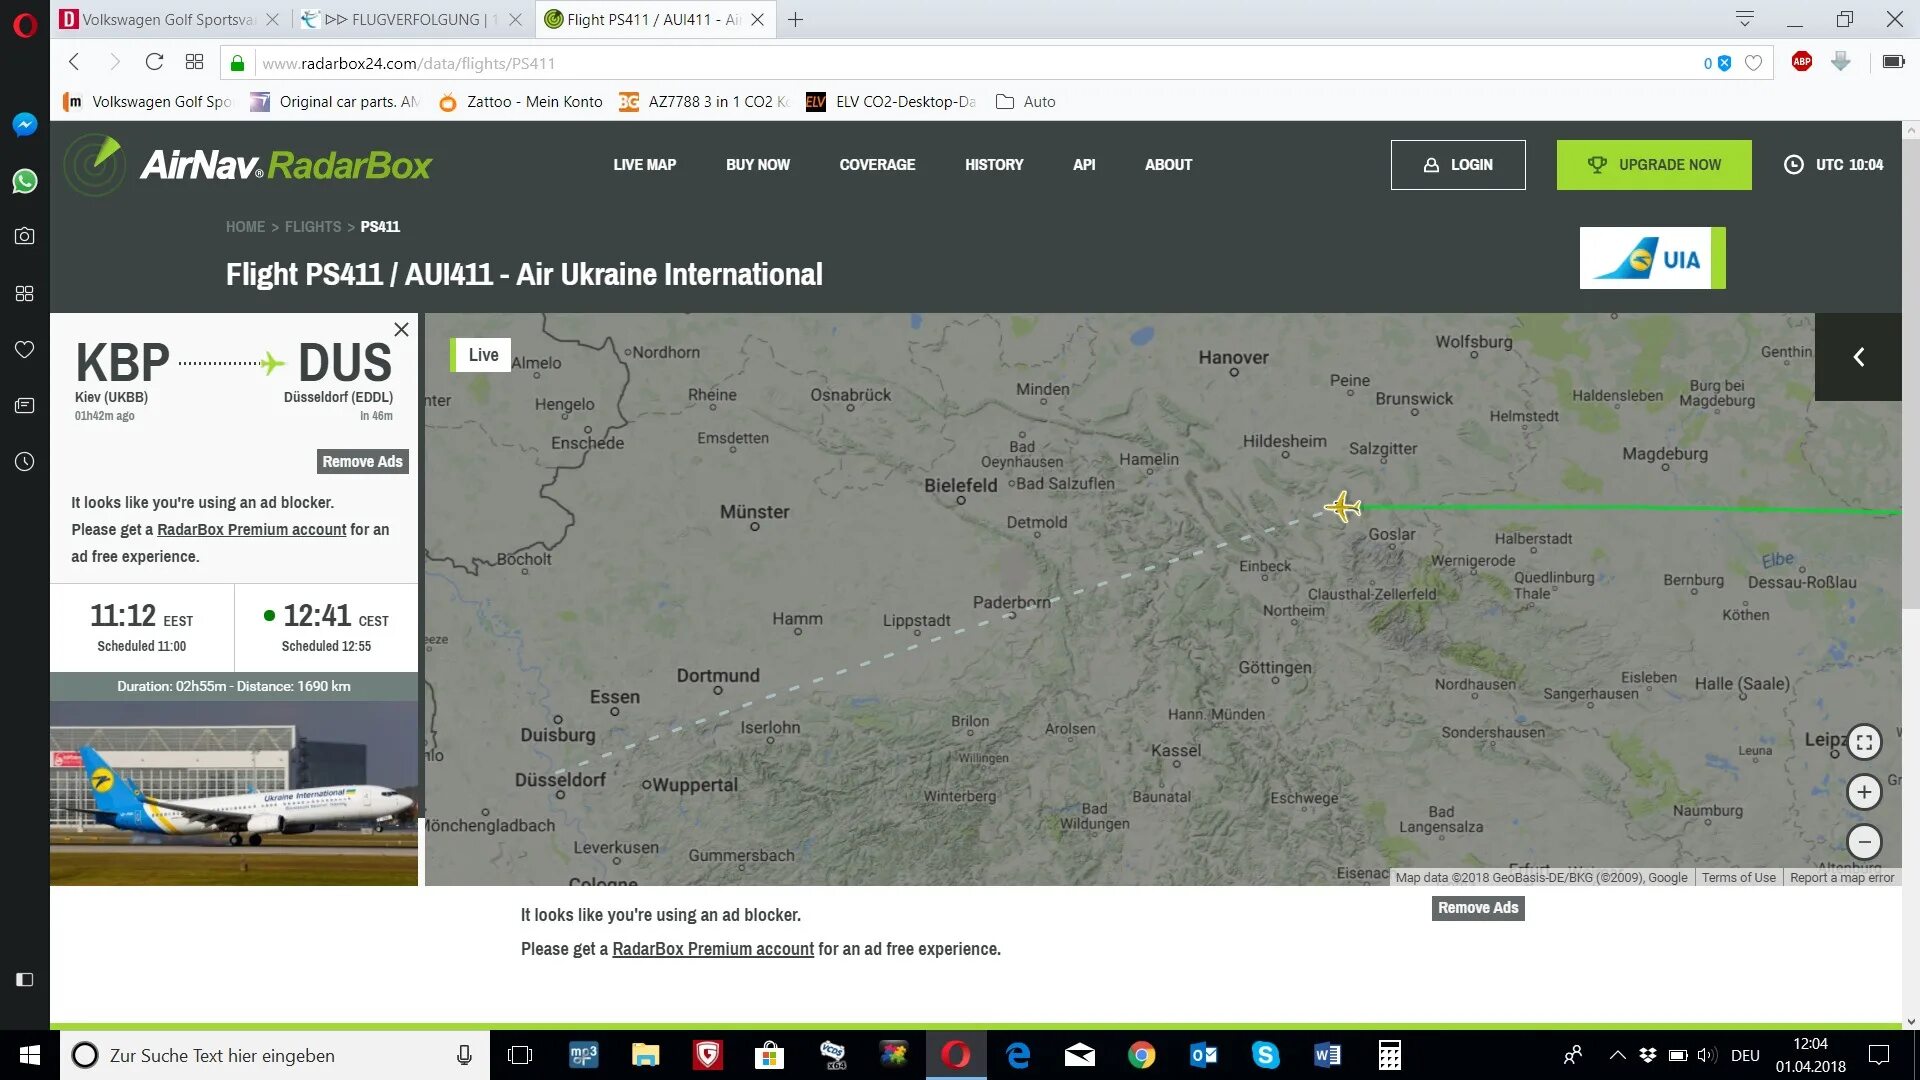Click the UPGRADE NOW button

tap(1654, 164)
